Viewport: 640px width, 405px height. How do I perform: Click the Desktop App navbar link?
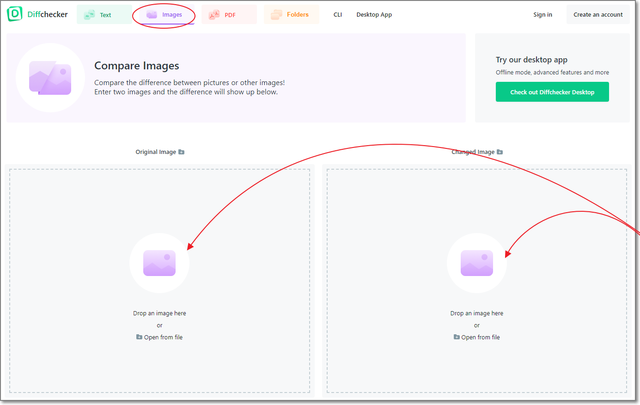coord(374,15)
